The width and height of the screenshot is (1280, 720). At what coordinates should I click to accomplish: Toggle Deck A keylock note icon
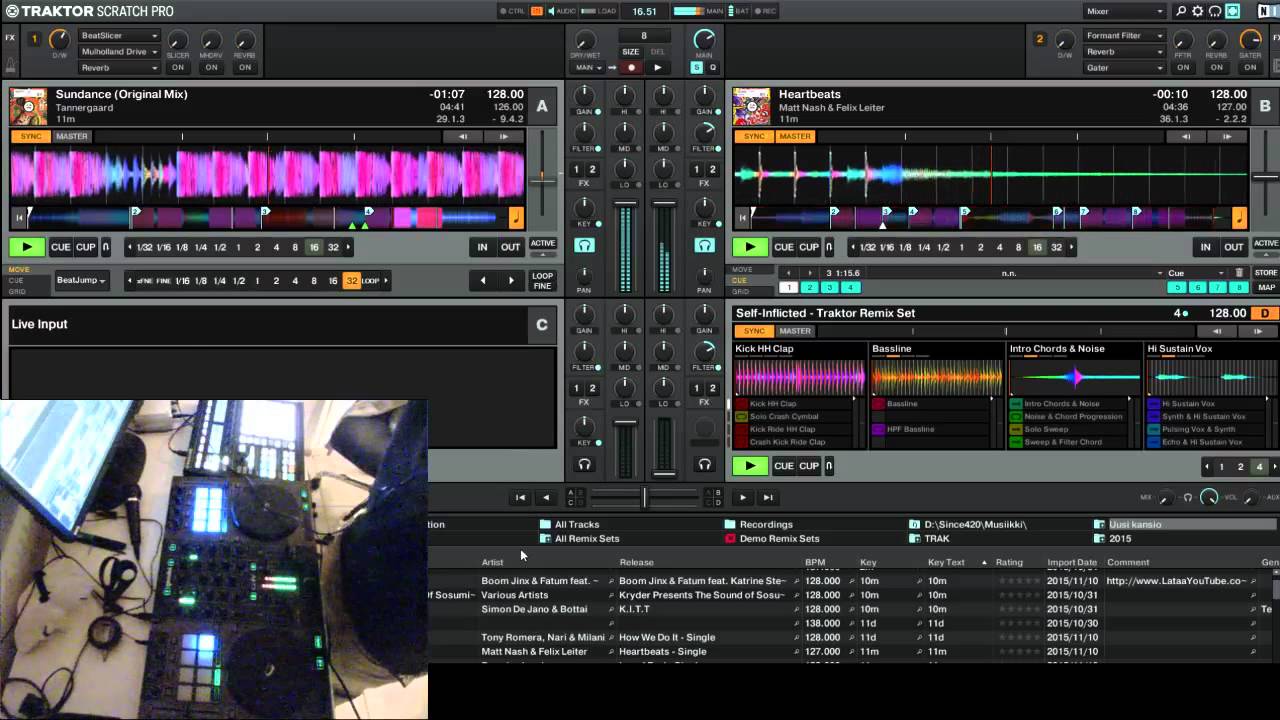tap(516, 217)
